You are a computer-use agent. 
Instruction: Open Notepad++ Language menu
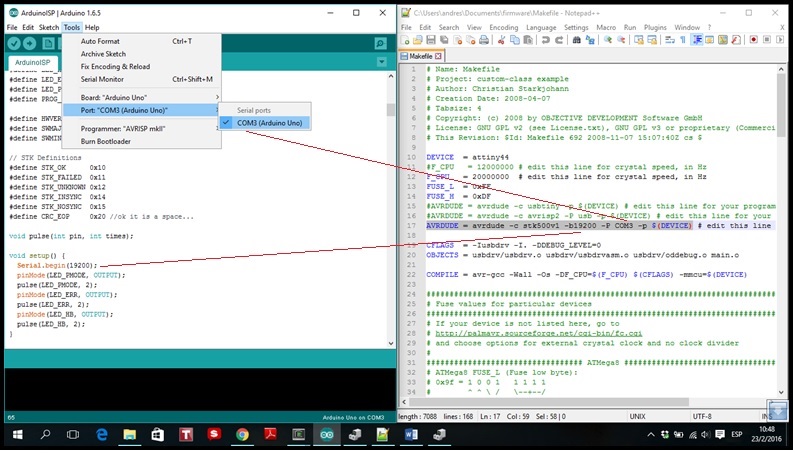(541, 27)
